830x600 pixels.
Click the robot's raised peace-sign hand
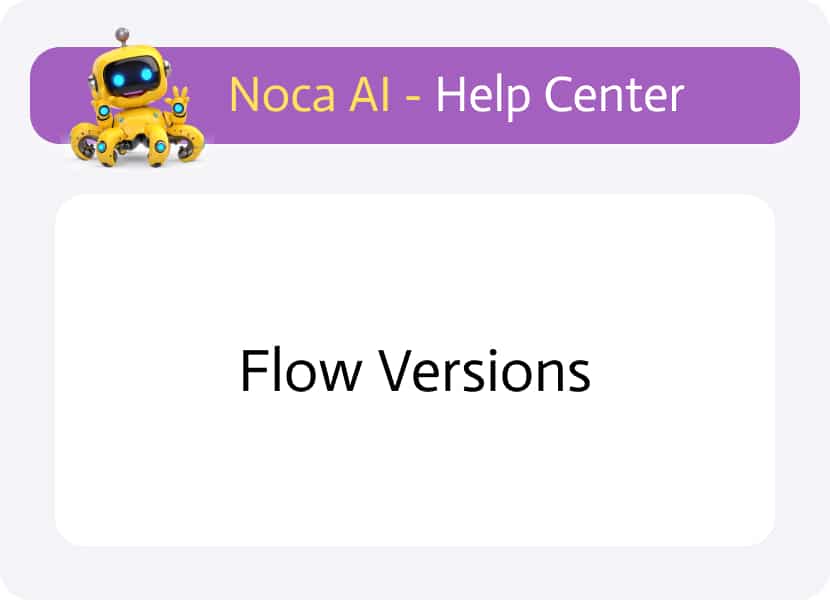(179, 100)
